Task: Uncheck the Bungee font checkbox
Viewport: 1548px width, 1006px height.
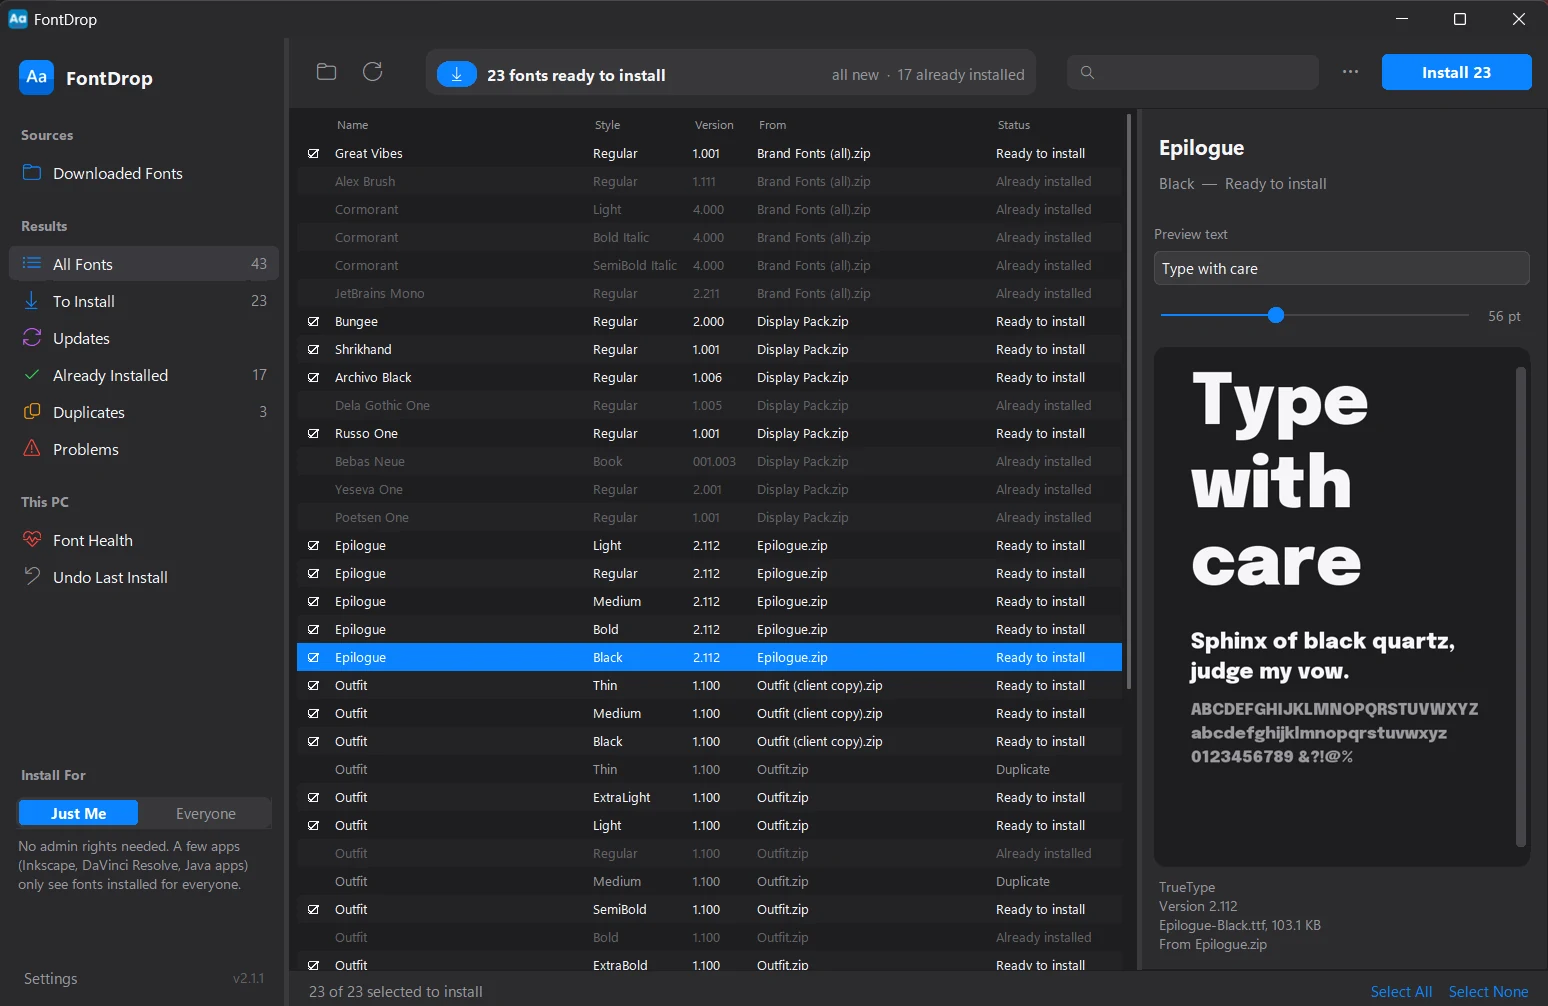Action: (x=314, y=322)
